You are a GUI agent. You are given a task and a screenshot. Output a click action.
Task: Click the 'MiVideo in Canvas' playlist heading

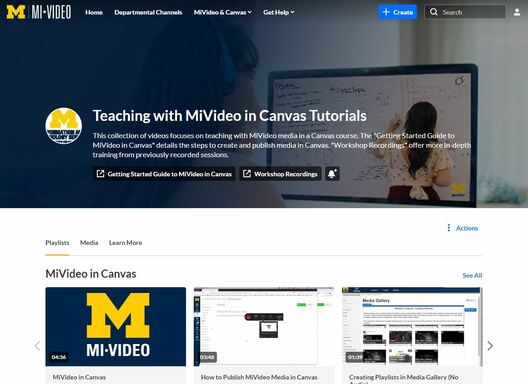tap(91, 274)
